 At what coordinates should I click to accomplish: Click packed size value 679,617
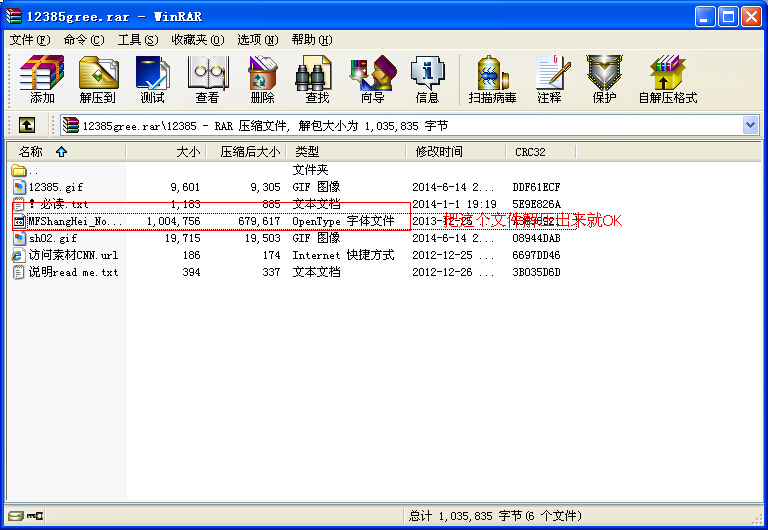click(259, 221)
